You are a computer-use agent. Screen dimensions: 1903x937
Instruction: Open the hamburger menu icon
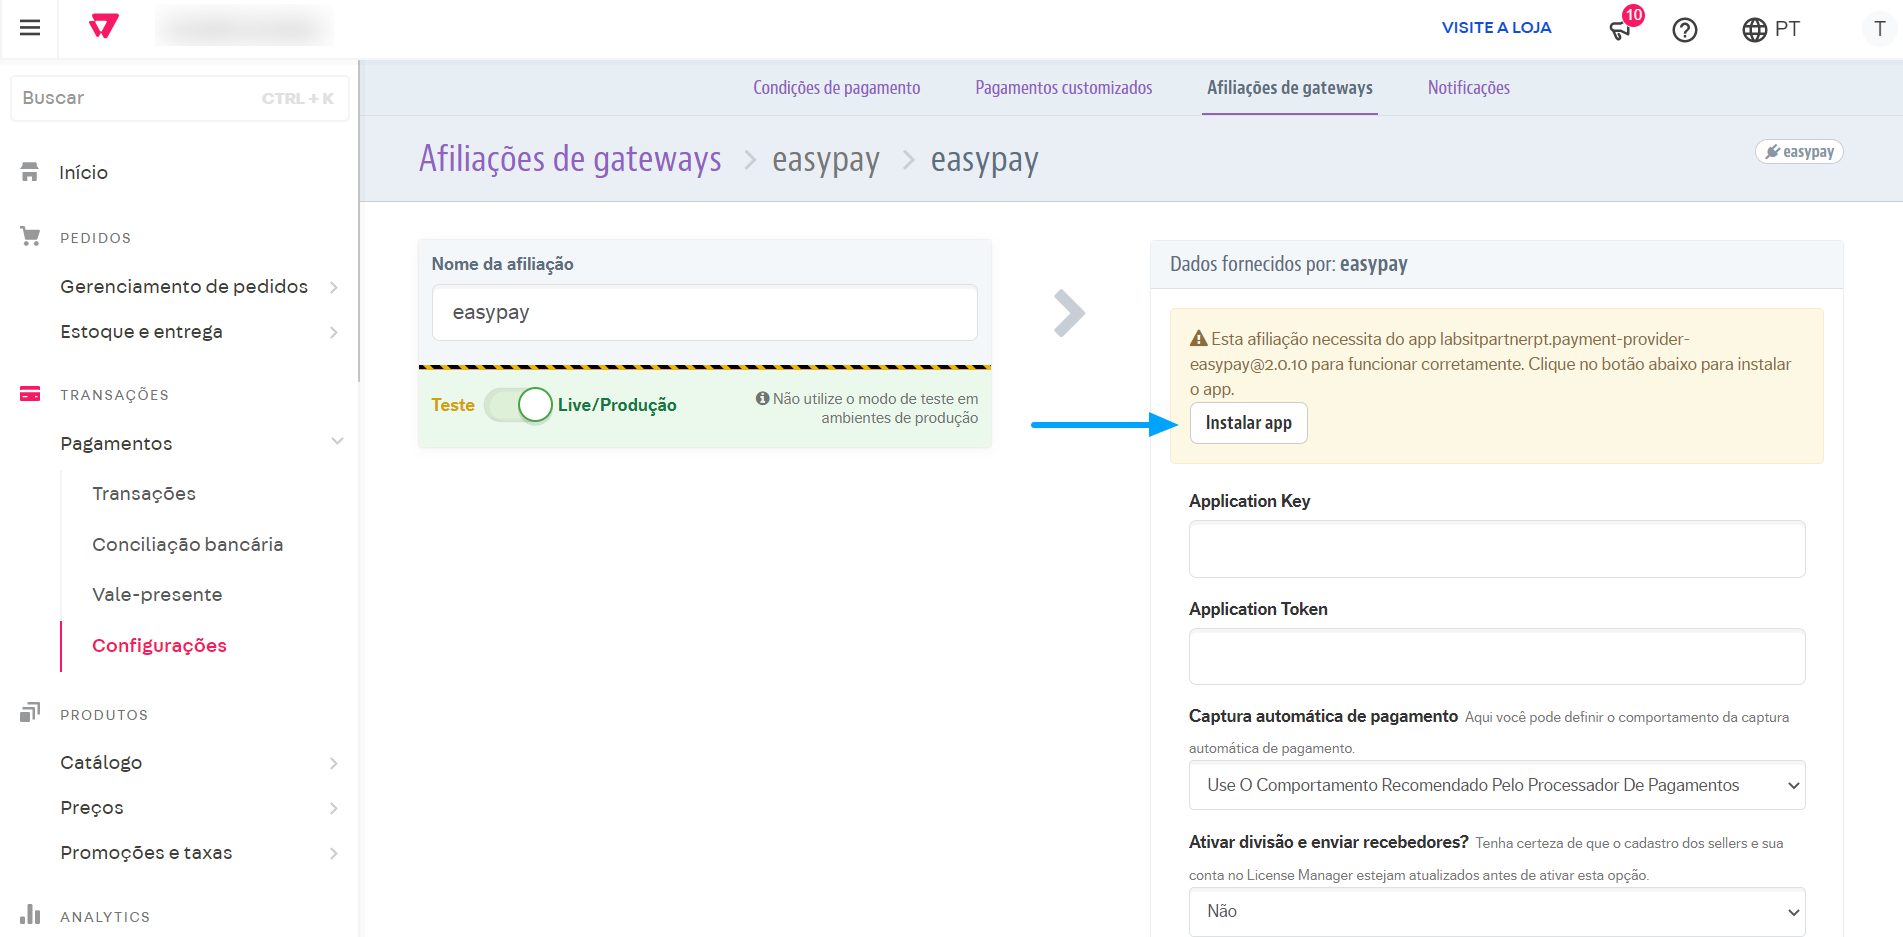[x=30, y=28]
